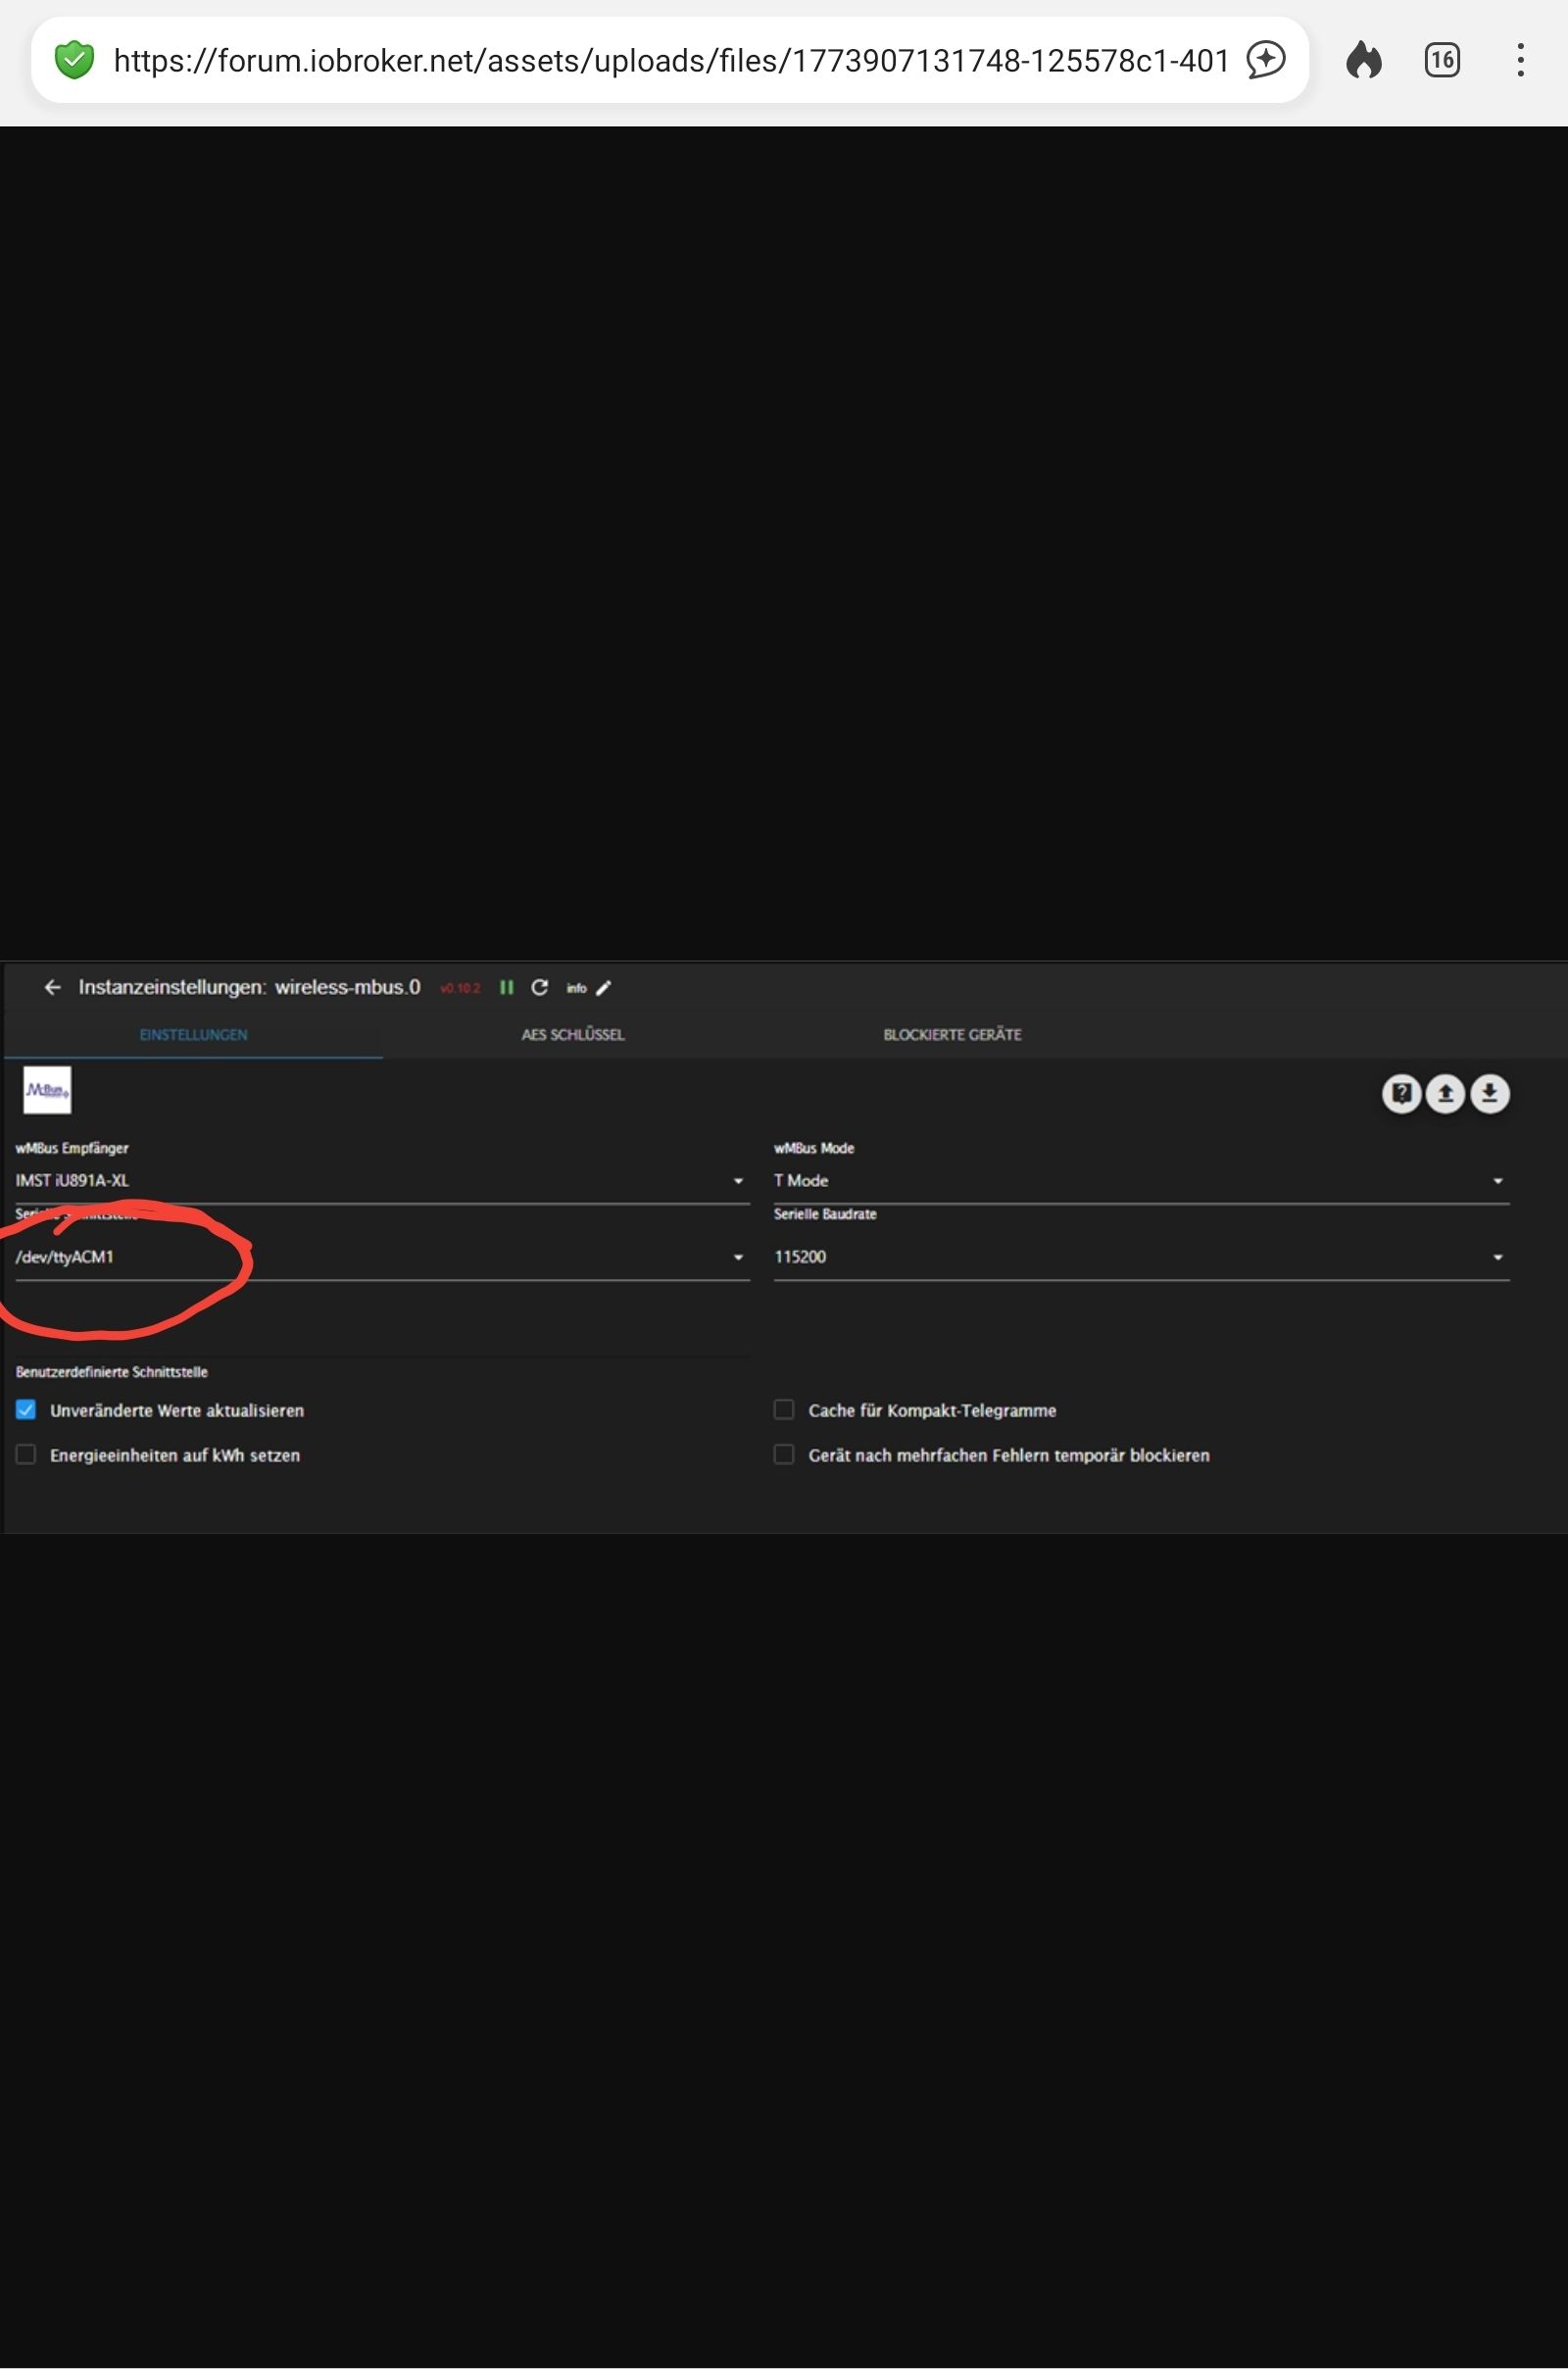The width and height of the screenshot is (1568, 2369).
Task: Open the wMBus Empfänger dropdown
Action: tap(739, 1180)
